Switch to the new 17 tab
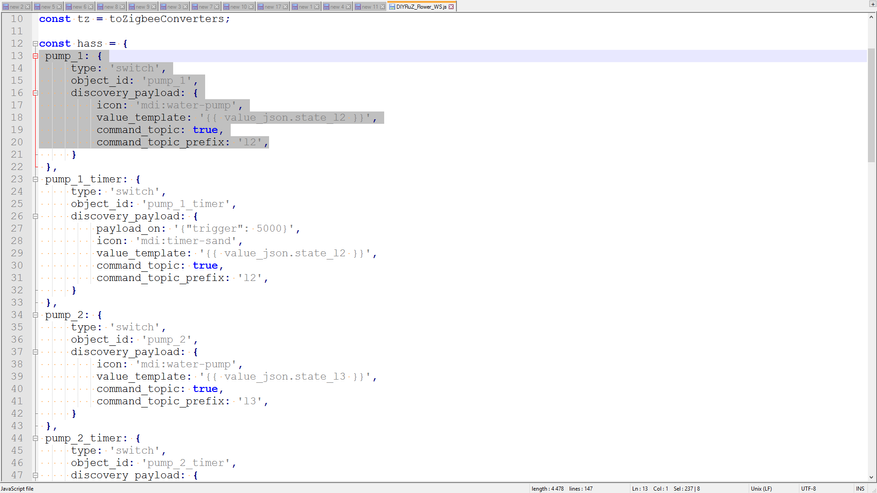The image size is (877, 493). tap(272, 7)
